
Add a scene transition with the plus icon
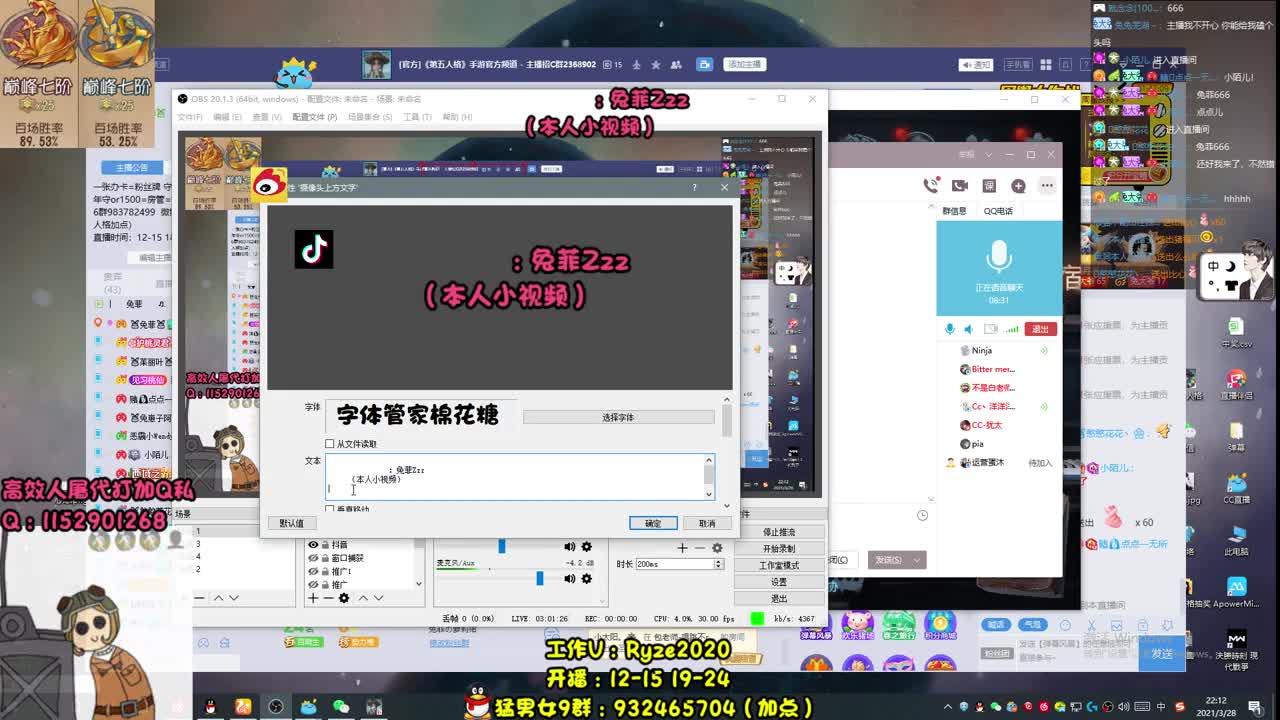pyautogui.click(x=682, y=548)
